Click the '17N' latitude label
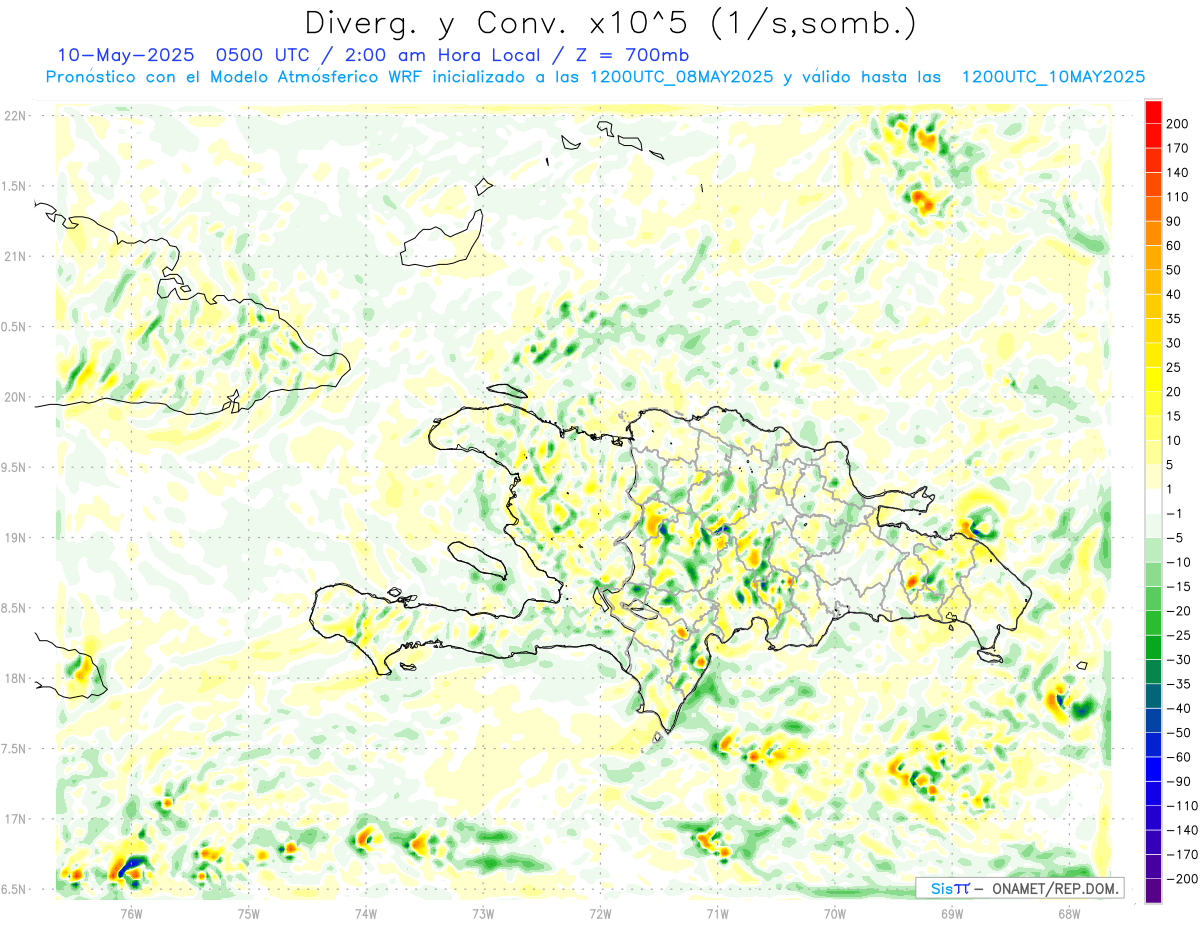This screenshot has height=927, width=1200. [x=13, y=819]
